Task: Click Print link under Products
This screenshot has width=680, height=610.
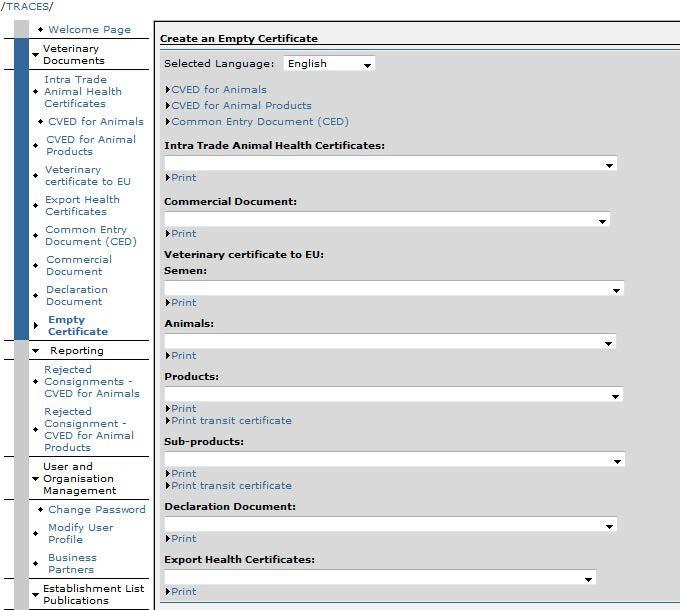Action: click(183, 408)
